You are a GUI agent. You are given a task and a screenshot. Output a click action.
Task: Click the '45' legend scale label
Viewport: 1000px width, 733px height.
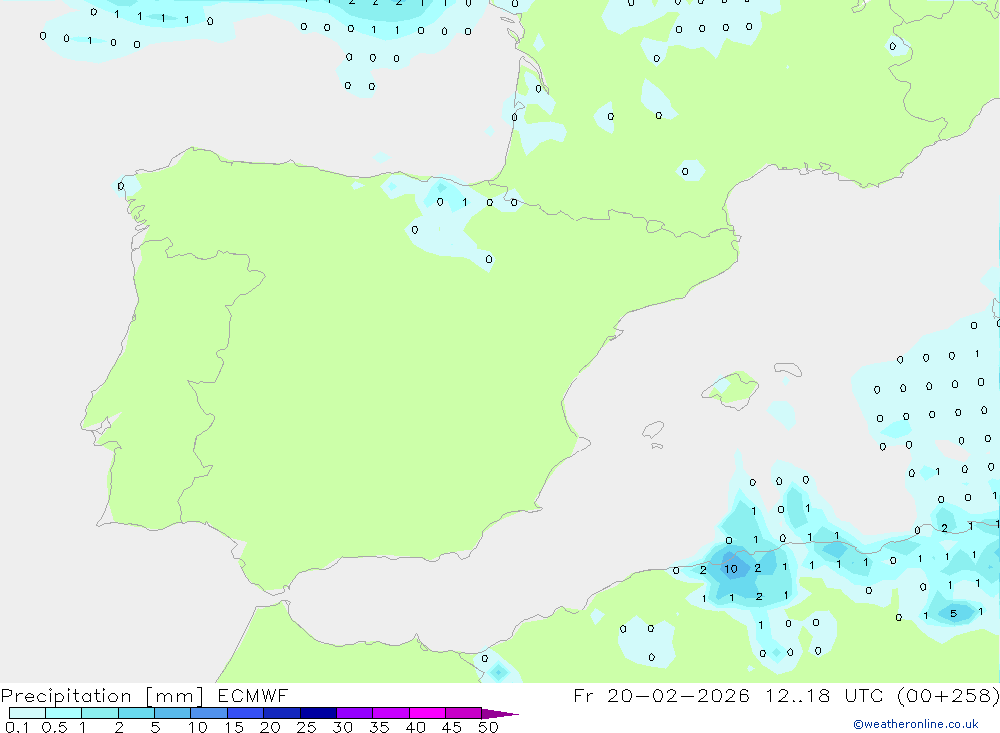[x=452, y=727]
